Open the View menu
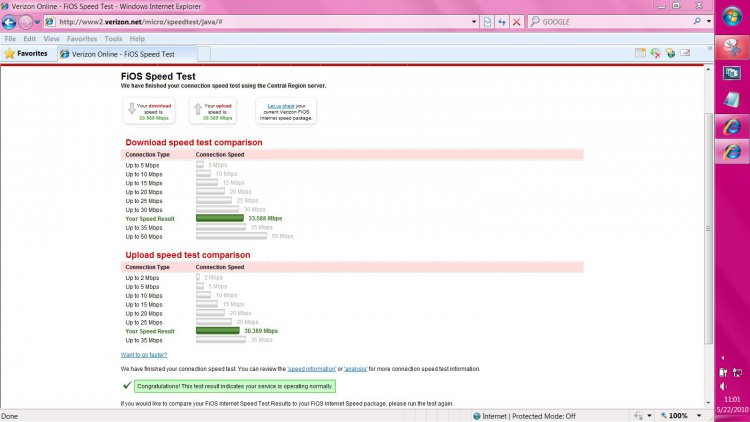 [x=51, y=39]
